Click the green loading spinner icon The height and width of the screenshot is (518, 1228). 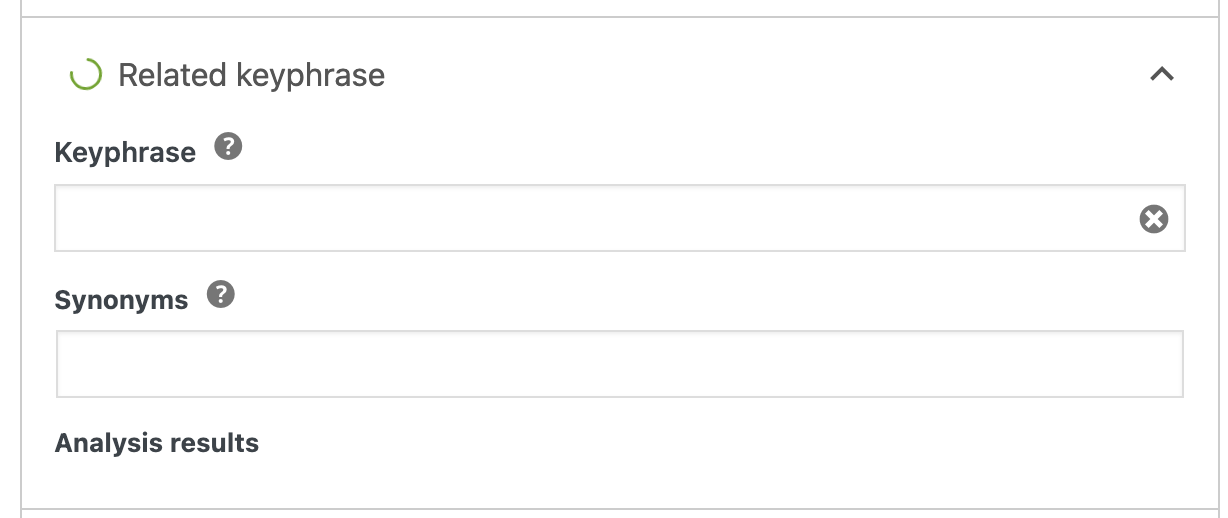85,75
